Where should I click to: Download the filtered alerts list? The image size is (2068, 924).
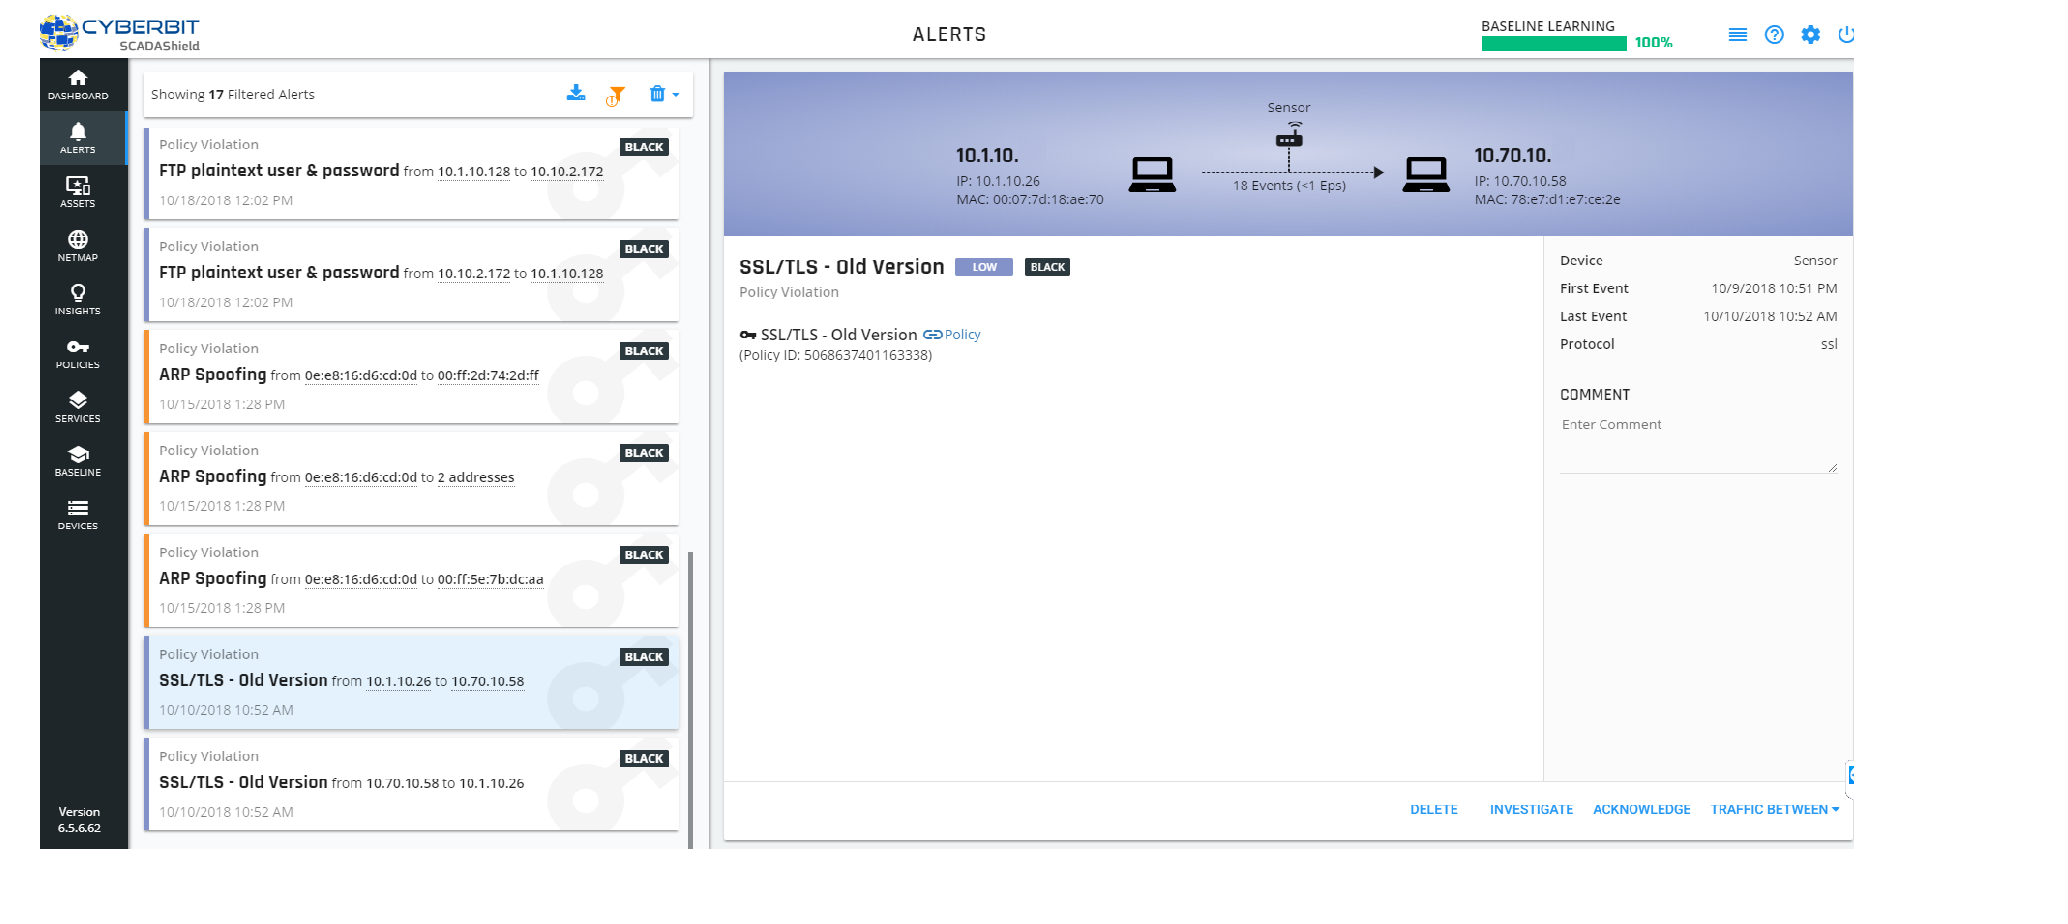pyautogui.click(x=576, y=93)
